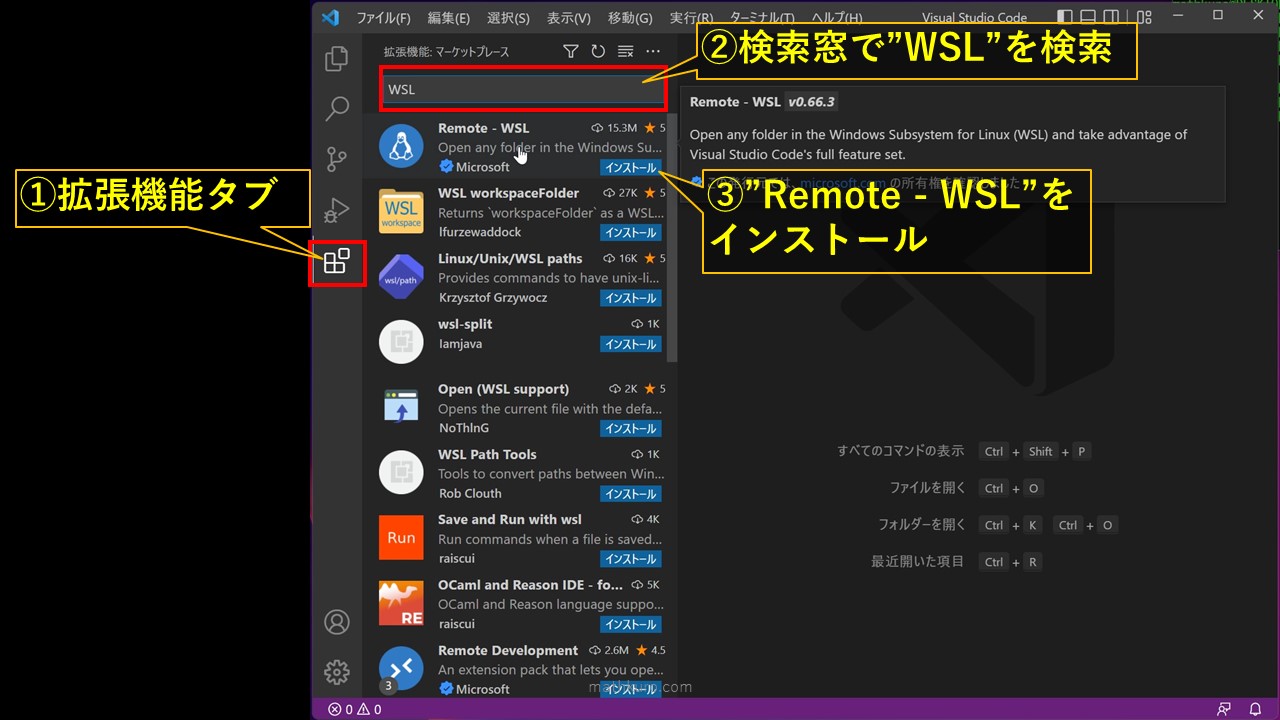Install the WSL workspaceFolder extension
This screenshot has height=720, width=1280.
630,233
